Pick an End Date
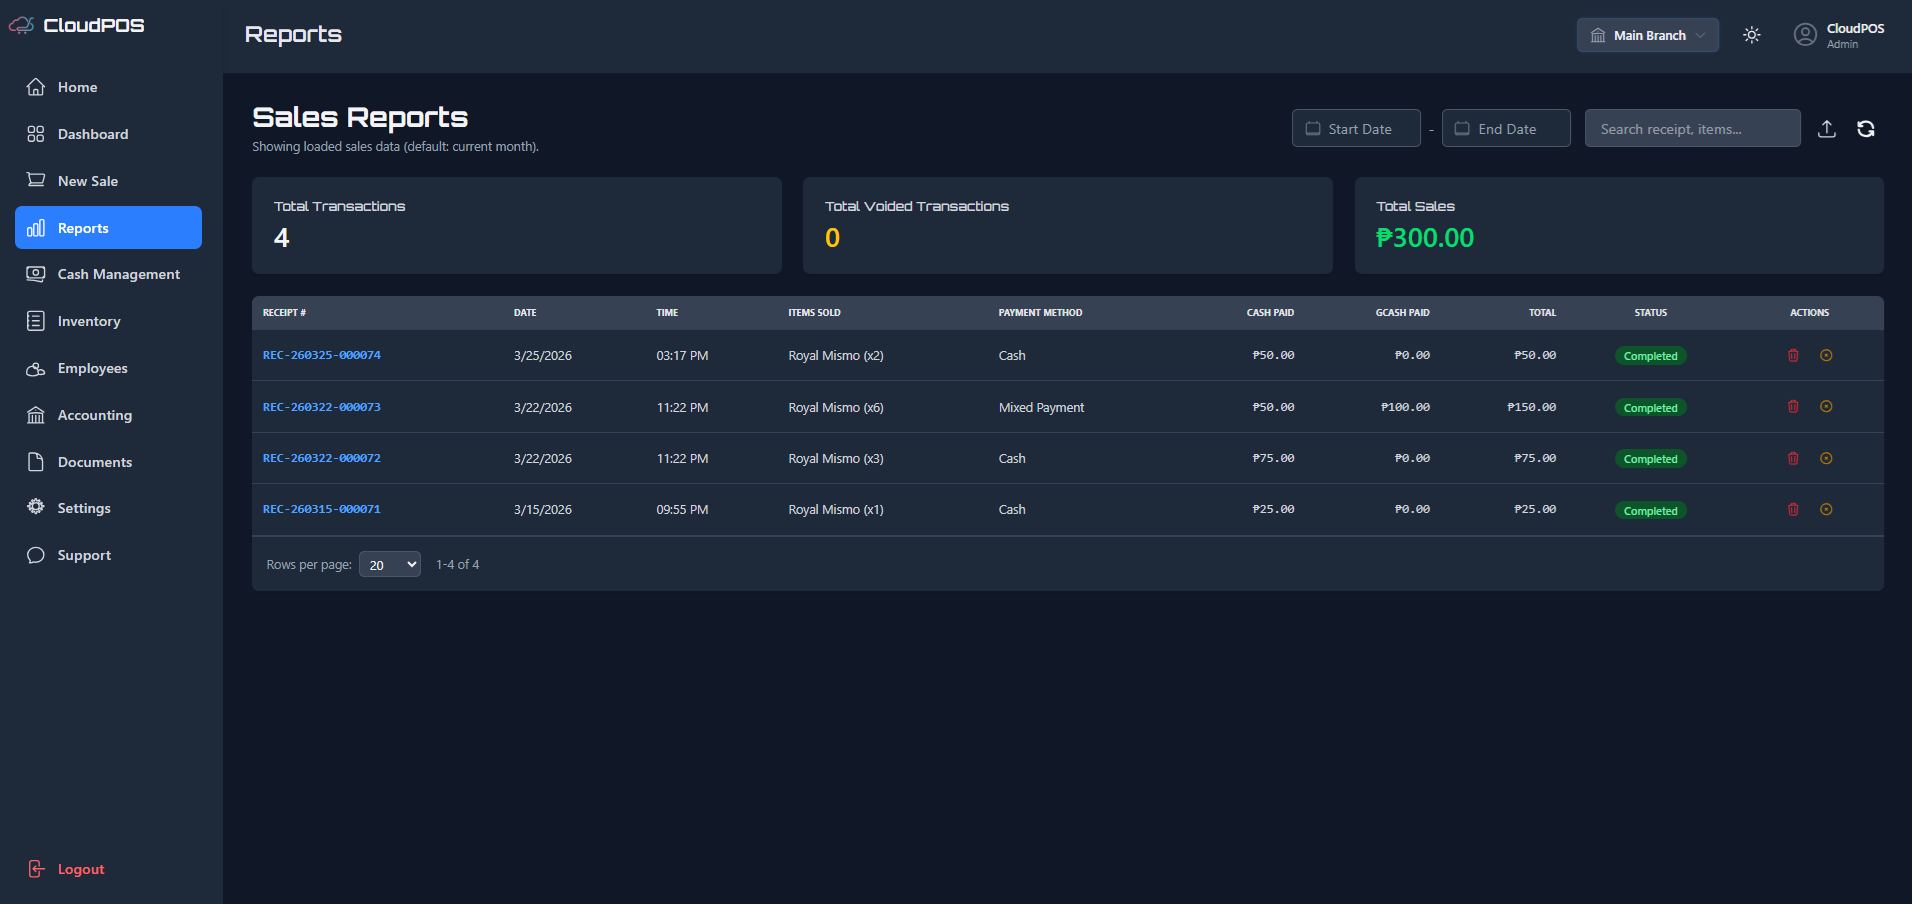1912x904 pixels. [x=1506, y=128]
